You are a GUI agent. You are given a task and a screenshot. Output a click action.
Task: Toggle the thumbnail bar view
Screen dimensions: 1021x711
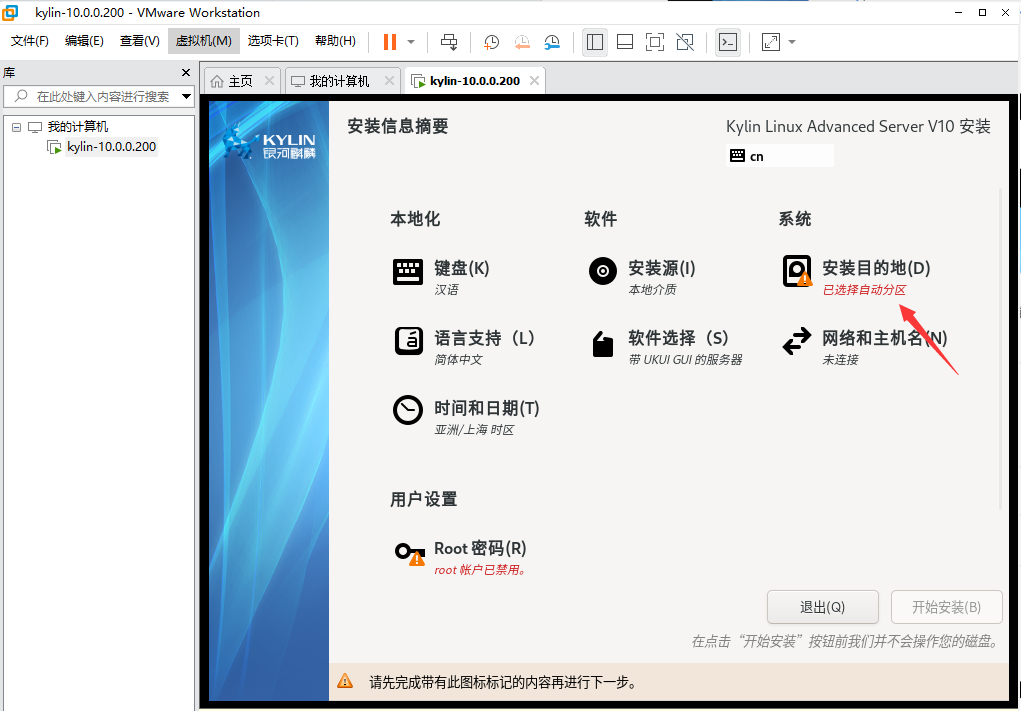click(625, 42)
